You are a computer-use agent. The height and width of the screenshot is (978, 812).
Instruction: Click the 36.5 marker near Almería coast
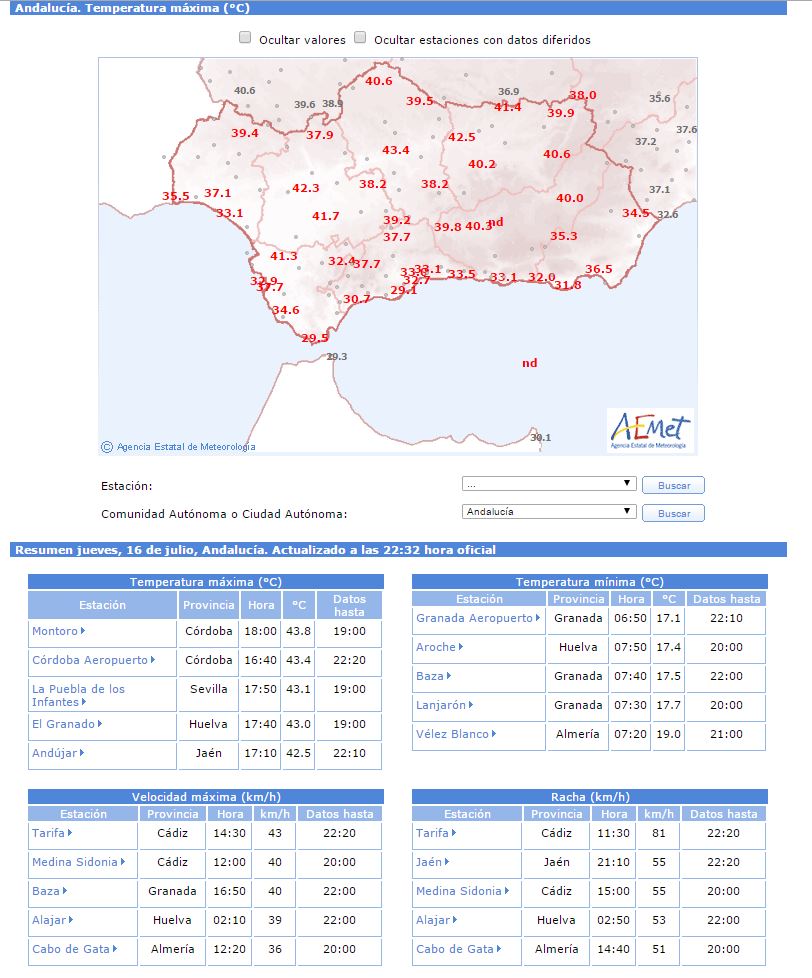[x=598, y=269]
